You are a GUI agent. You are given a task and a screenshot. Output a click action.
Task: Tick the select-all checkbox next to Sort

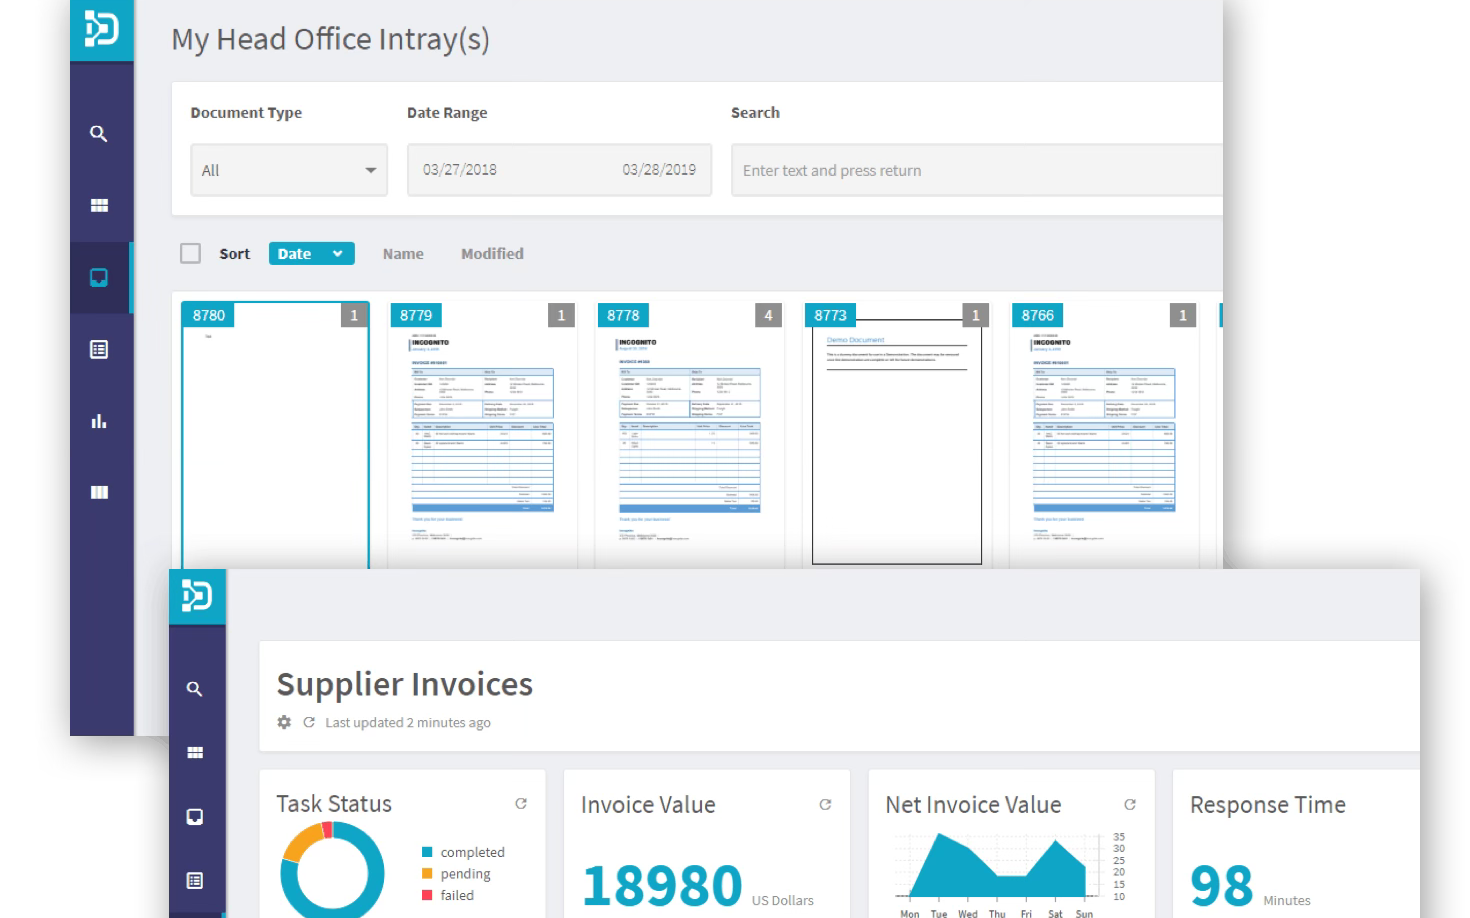coord(190,253)
